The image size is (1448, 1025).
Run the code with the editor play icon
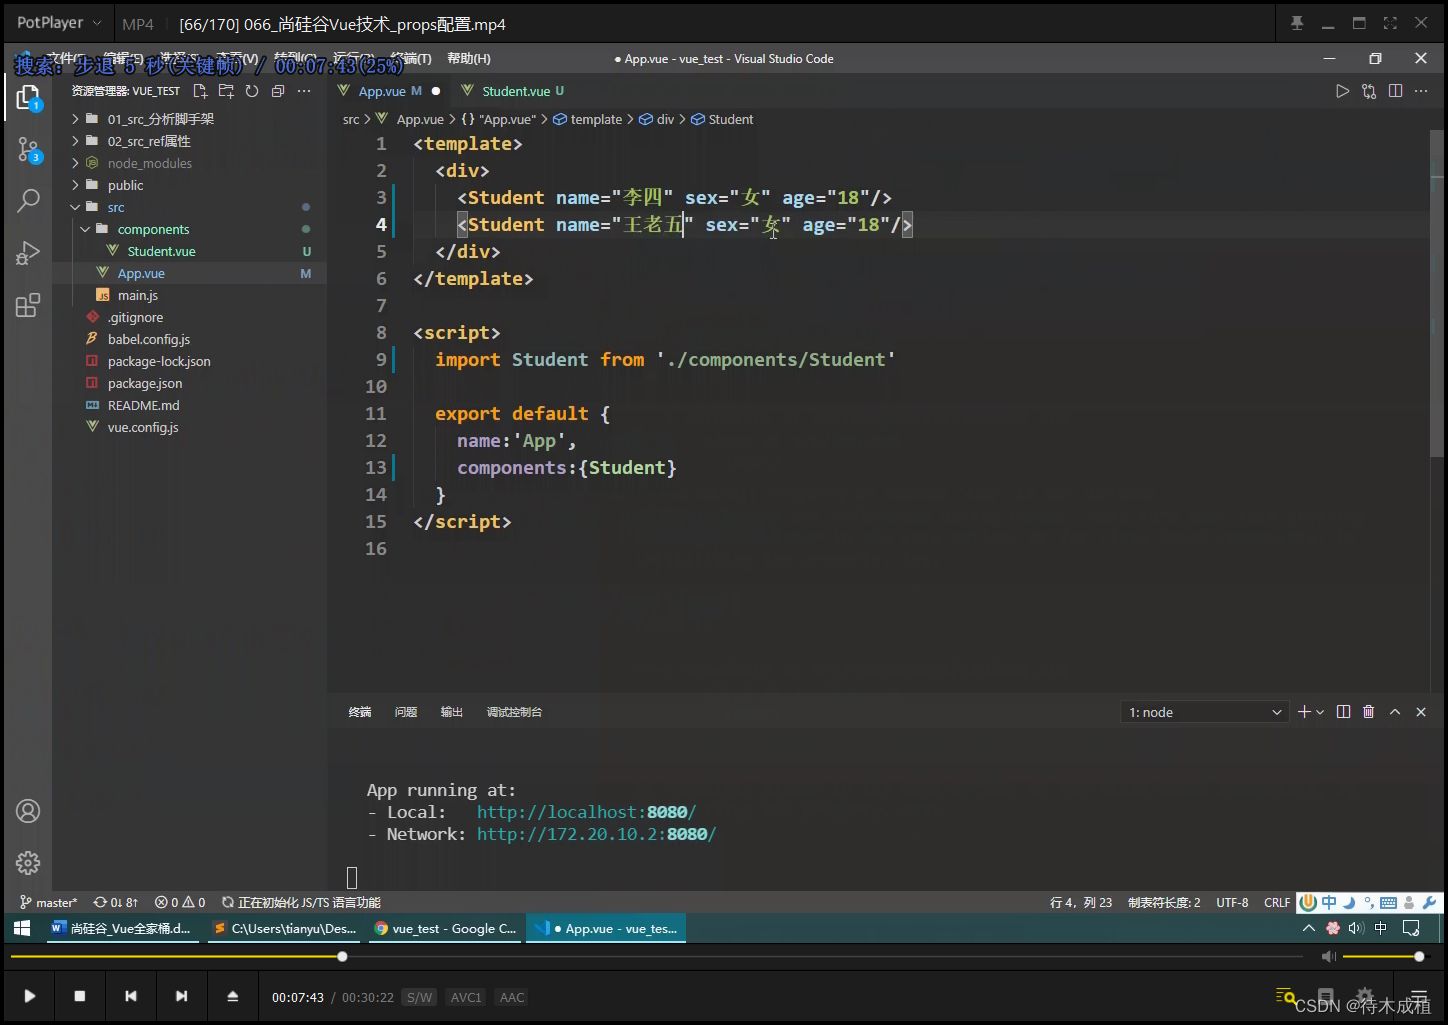(1342, 91)
